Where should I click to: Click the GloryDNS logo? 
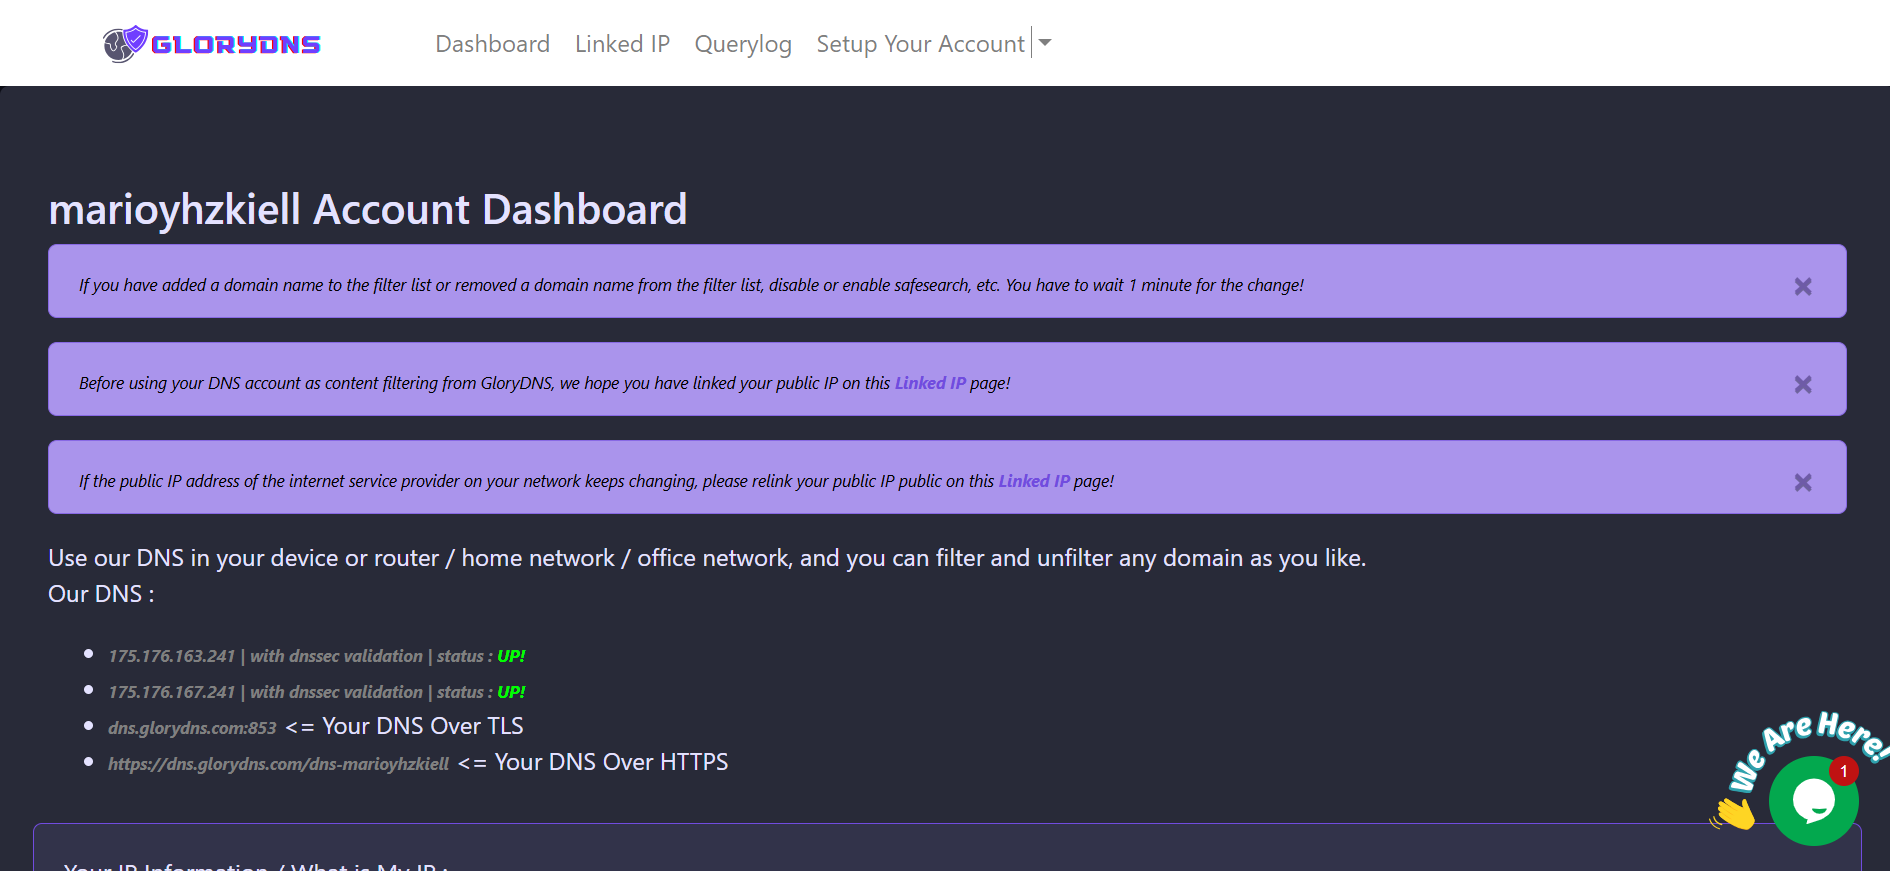point(211,44)
